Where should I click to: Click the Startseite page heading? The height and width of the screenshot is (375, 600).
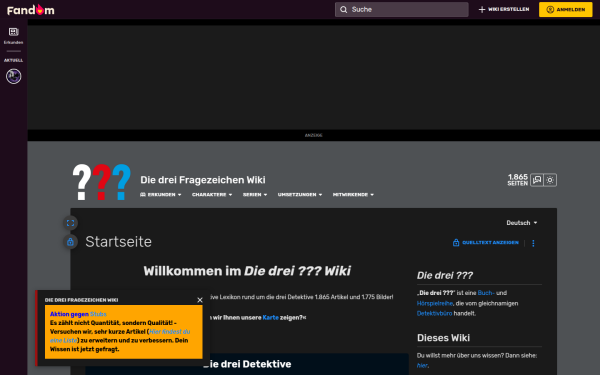pyautogui.click(x=119, y=242)
